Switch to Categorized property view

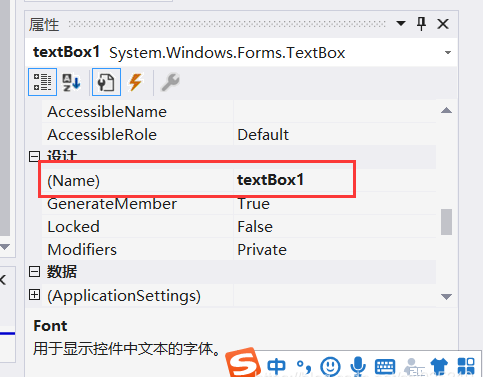[x=42, y=82]
